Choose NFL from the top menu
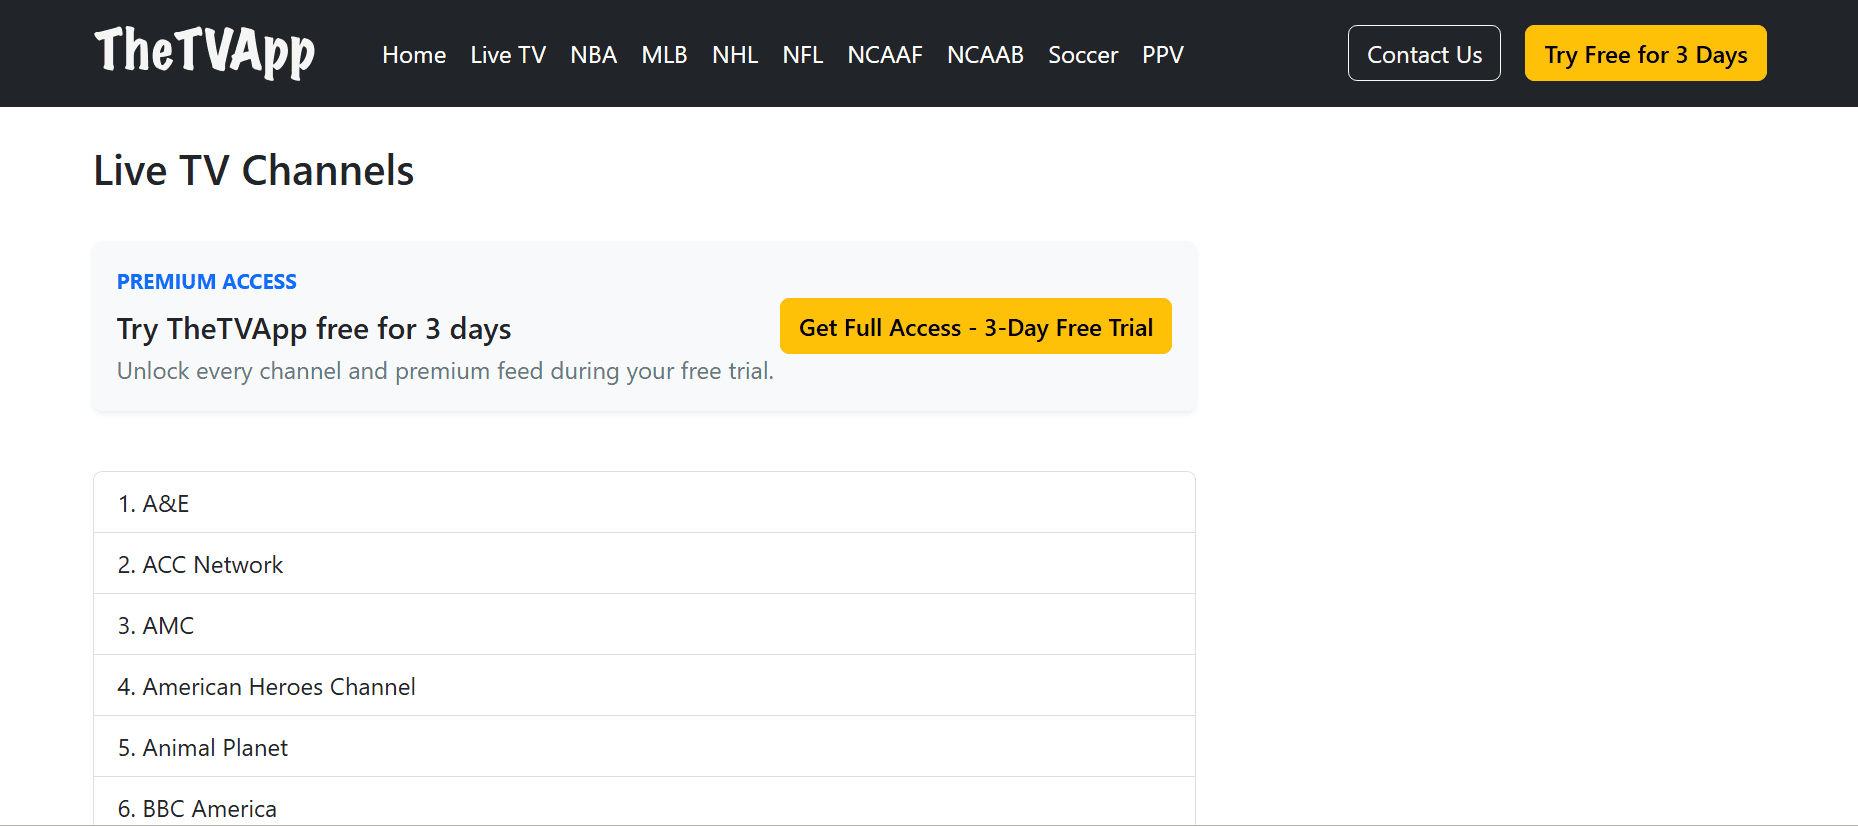This screenshot has width=1858, height=826. point(802,55)
